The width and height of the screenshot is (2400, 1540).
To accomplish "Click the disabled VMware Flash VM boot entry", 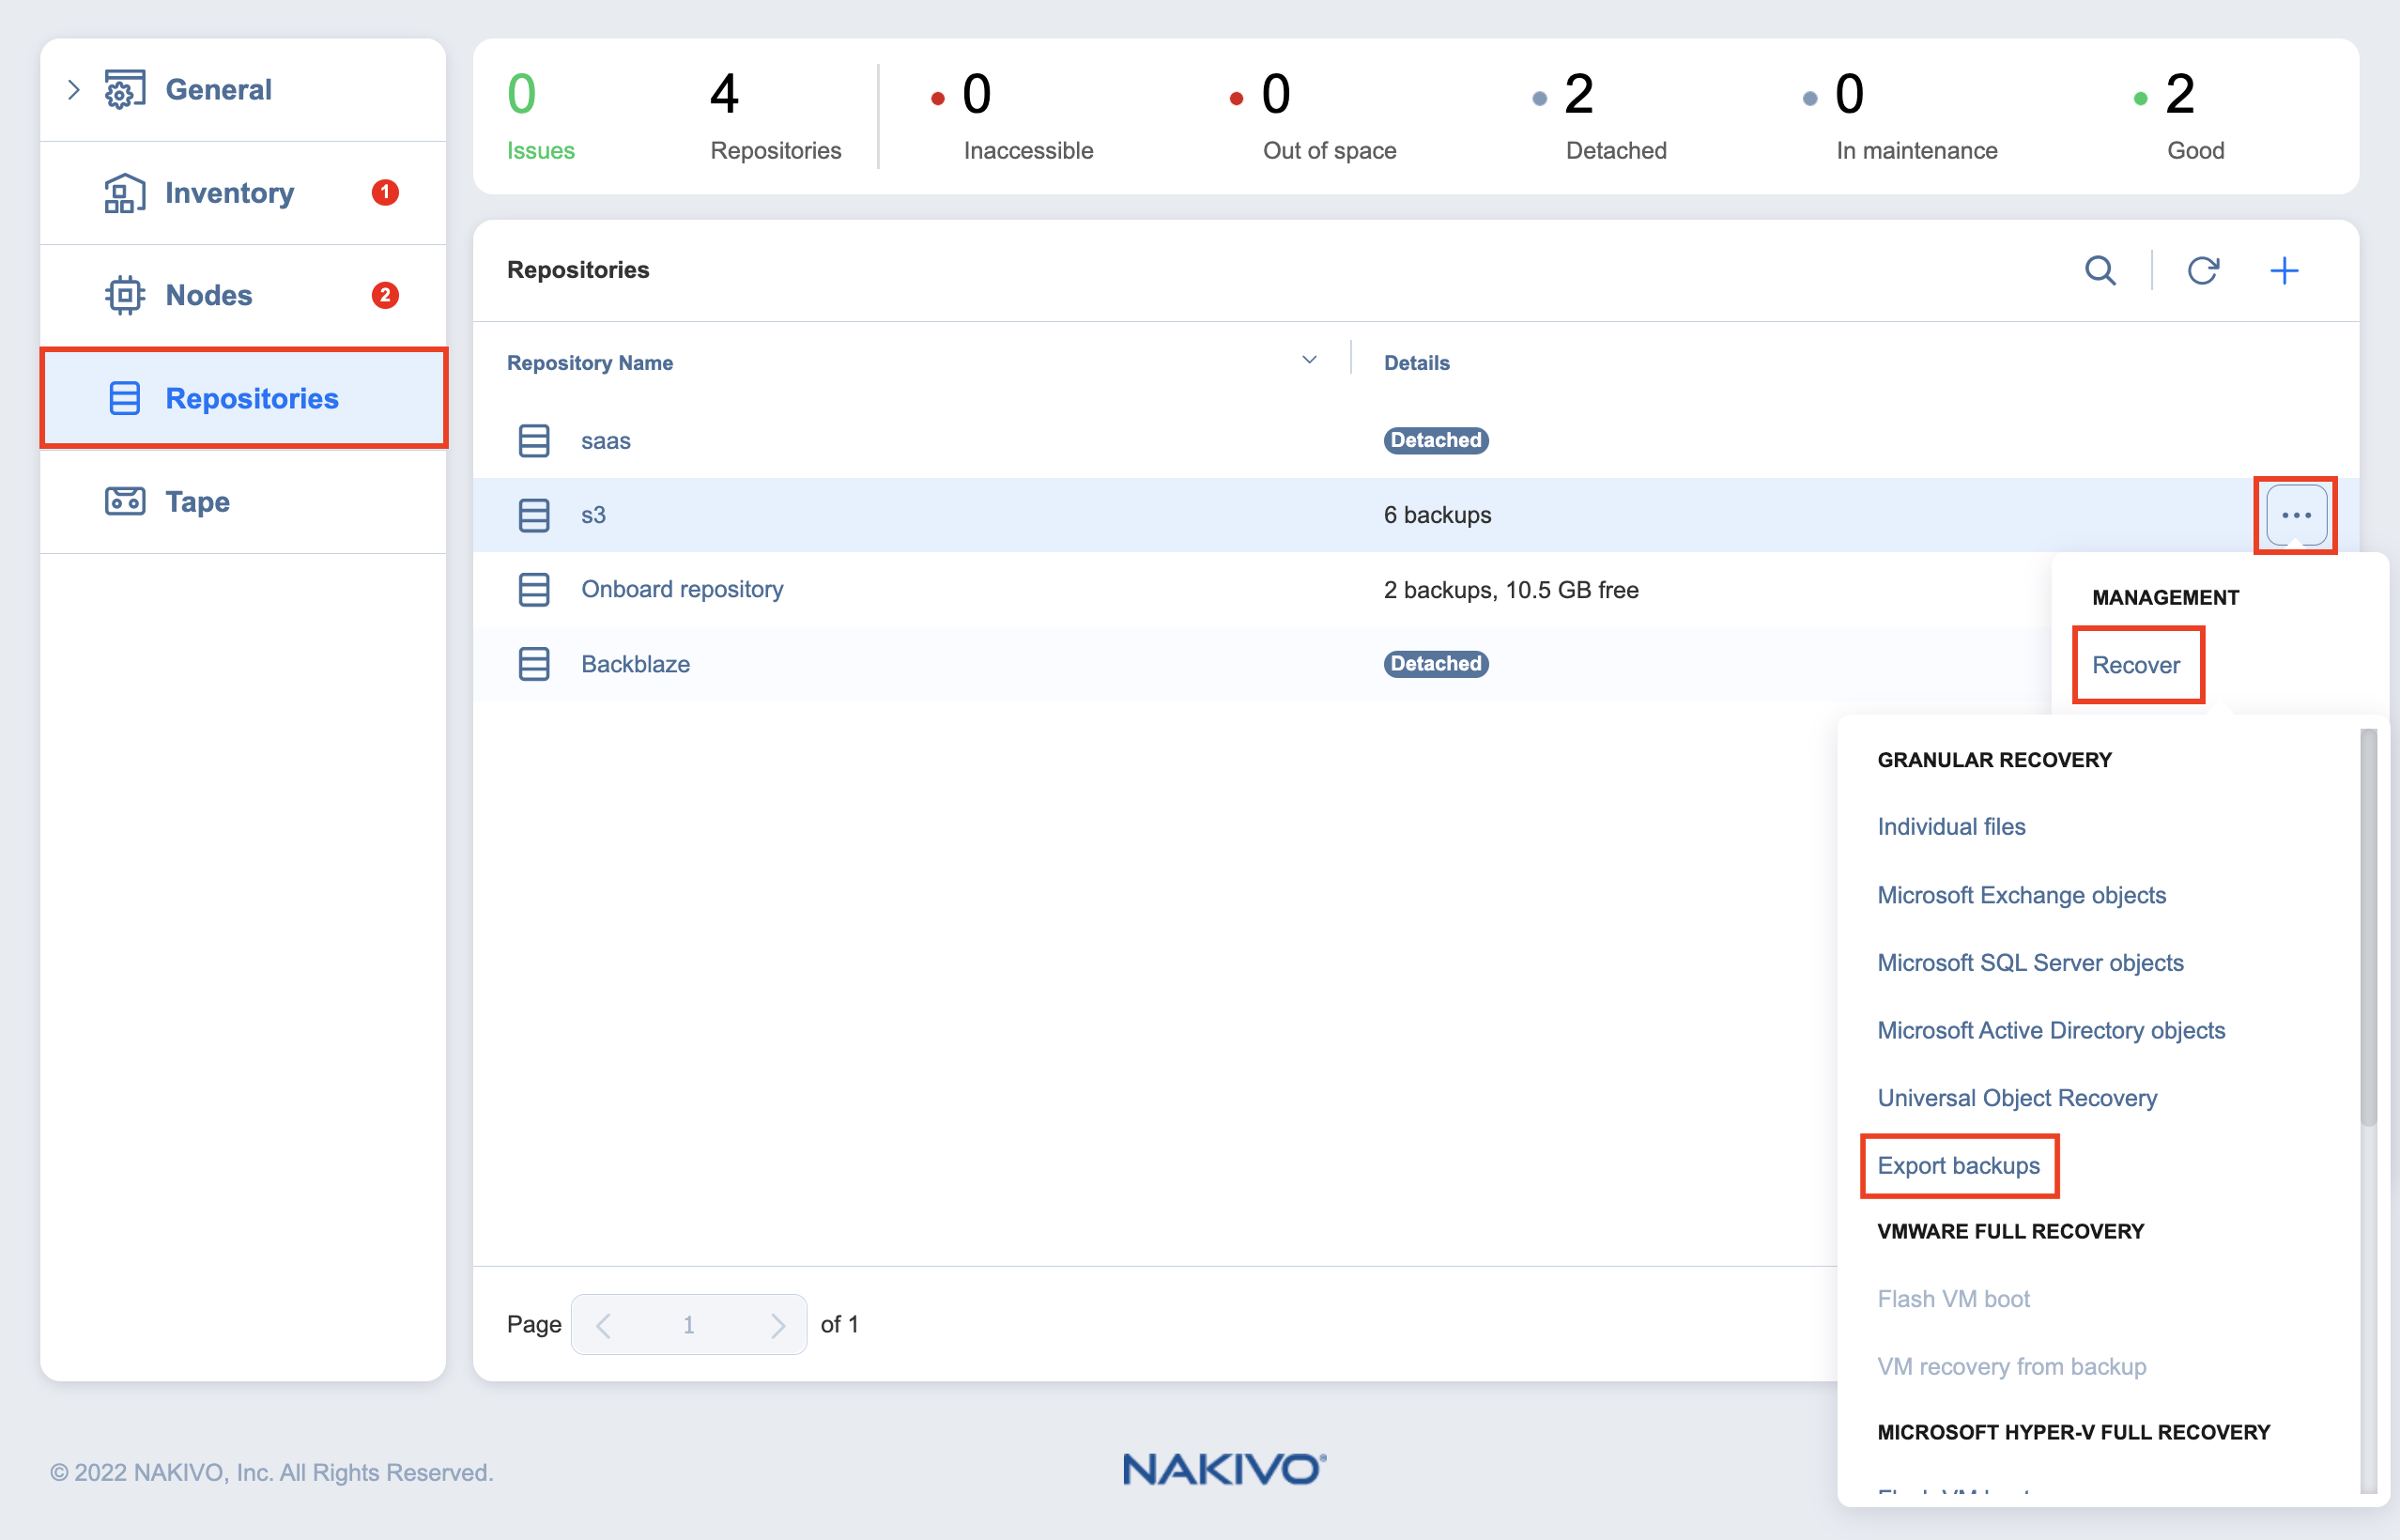I will click(1953, 1299).
